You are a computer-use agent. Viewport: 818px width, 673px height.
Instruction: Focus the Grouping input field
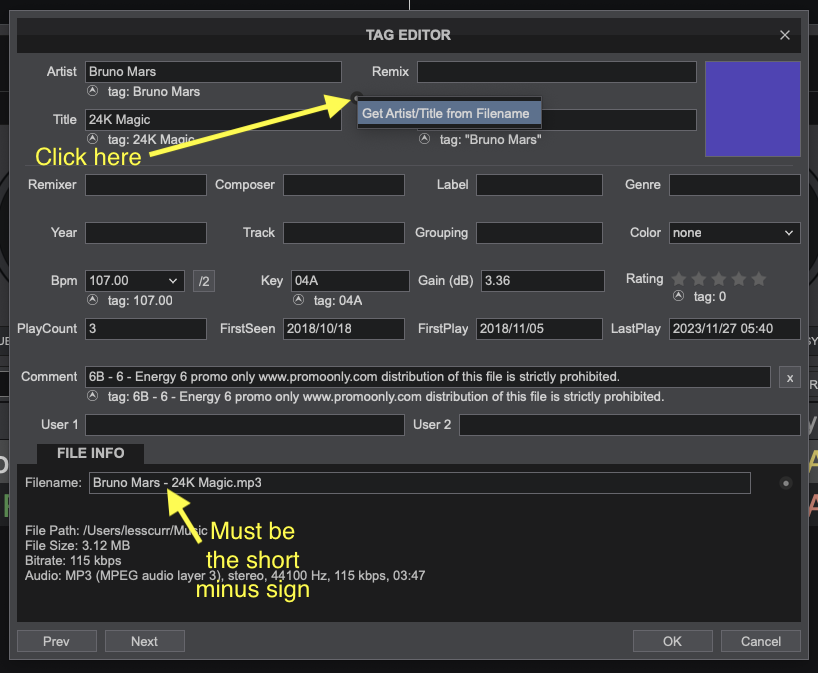[539, 233]
